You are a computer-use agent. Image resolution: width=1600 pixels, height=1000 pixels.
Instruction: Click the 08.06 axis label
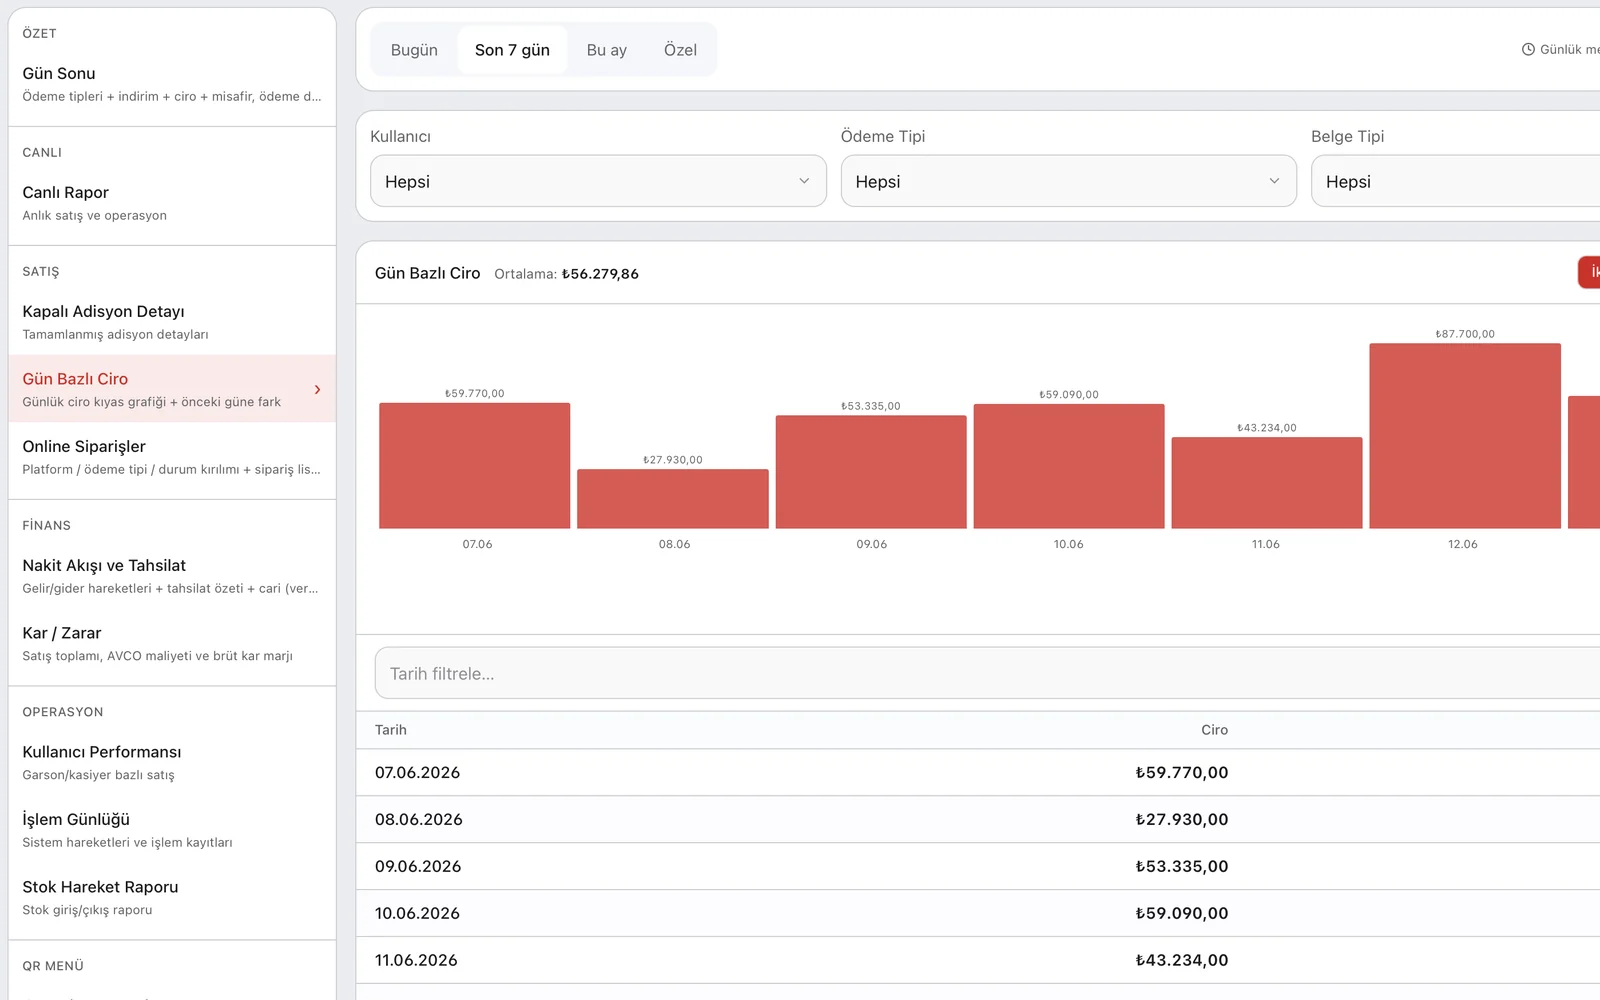pos(674,544)
